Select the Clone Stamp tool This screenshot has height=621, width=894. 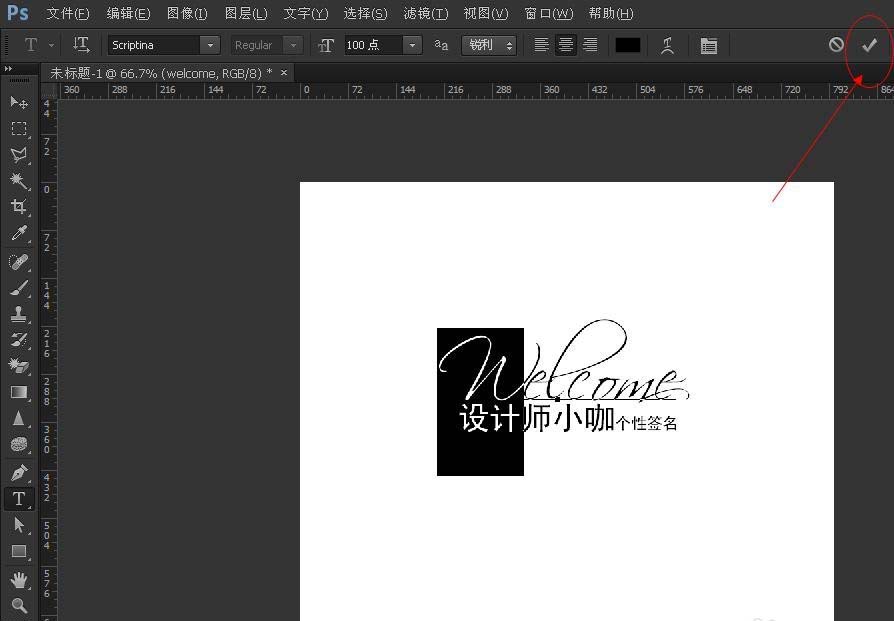click(19, 314)
